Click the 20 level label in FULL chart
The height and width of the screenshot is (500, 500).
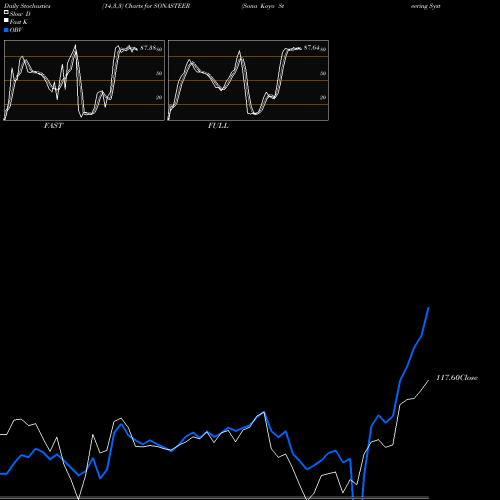click(x=323, y=98)
